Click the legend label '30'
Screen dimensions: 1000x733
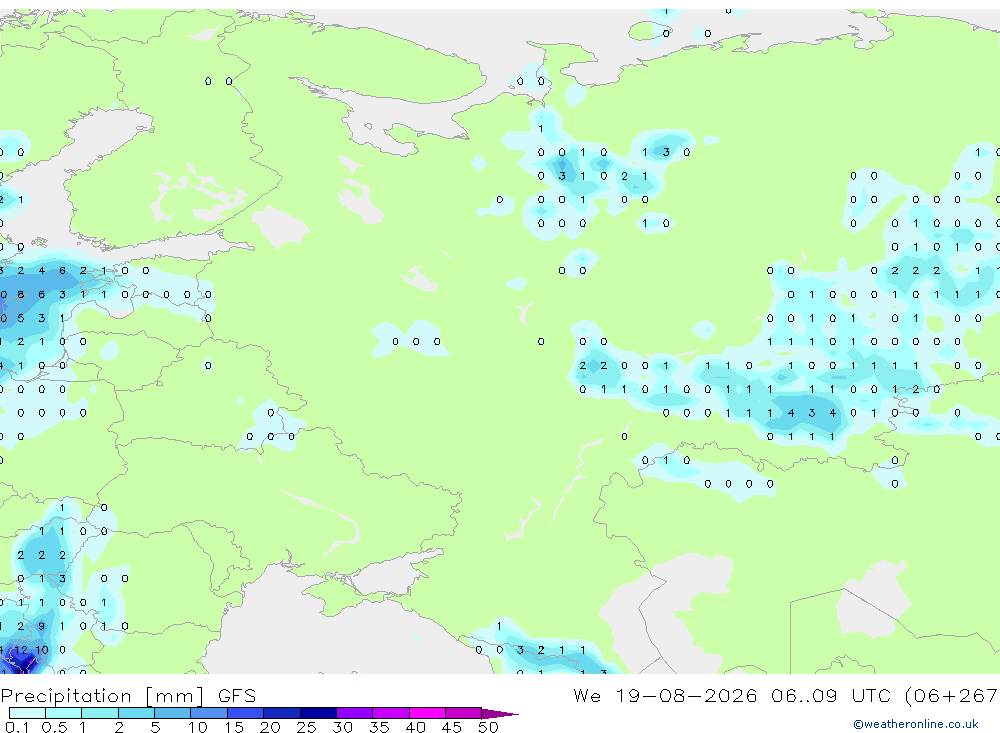click(x=343, y=727)
